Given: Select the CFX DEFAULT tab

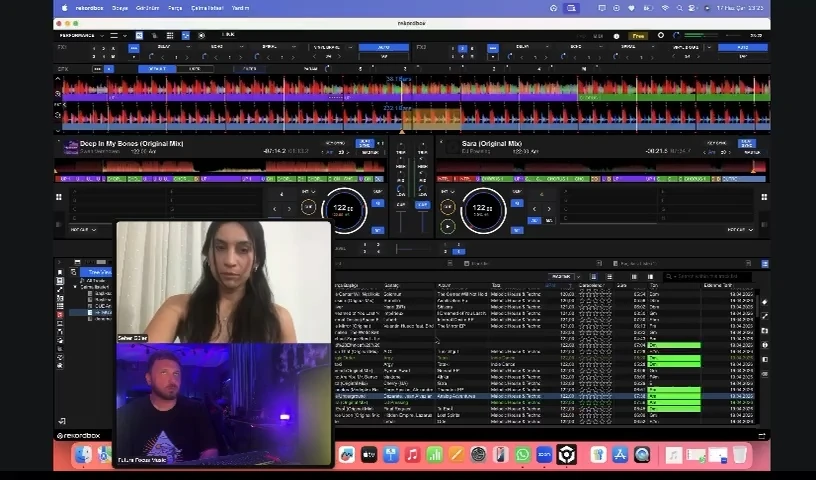Looking at the screenshot, I should click(157, 69).
